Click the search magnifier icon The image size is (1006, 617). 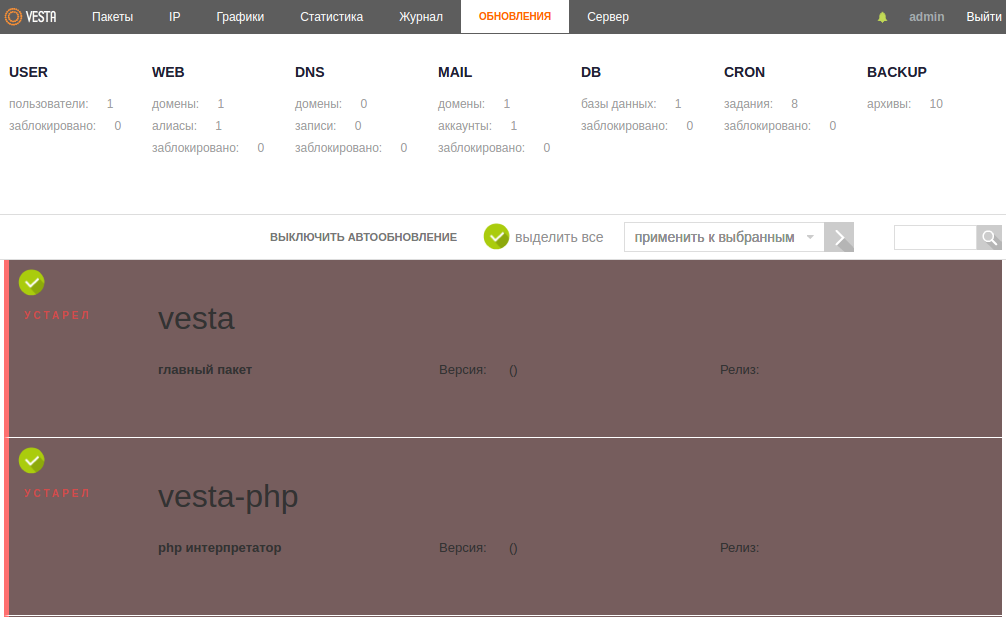click(989, 238)
